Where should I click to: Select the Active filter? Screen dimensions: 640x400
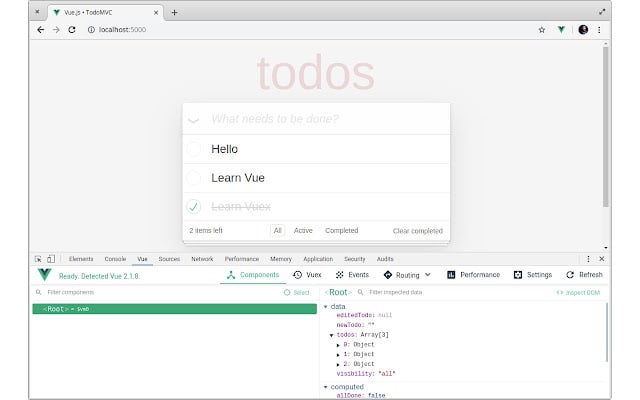point(303,231)
